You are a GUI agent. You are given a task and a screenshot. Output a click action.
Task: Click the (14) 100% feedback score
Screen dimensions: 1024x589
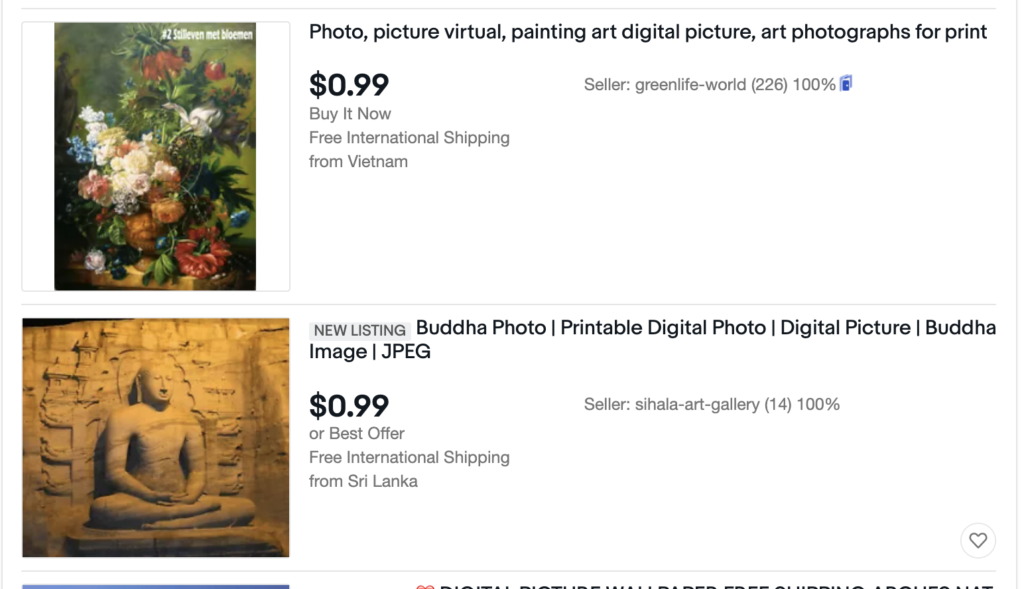click(x=802, y=405)
